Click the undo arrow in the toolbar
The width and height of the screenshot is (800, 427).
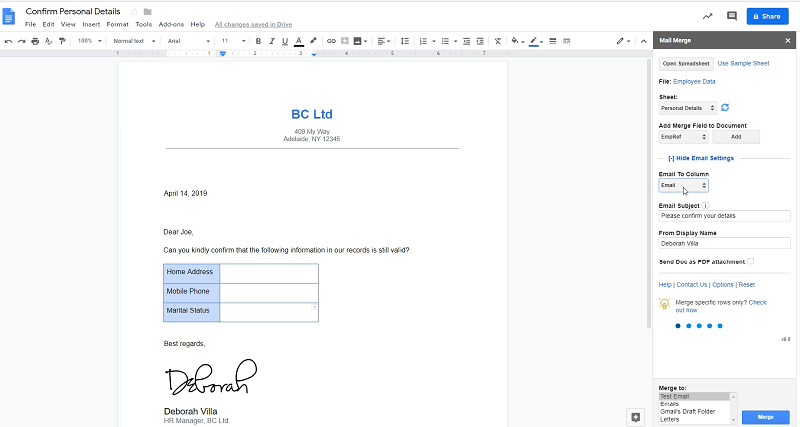(9, 41)
